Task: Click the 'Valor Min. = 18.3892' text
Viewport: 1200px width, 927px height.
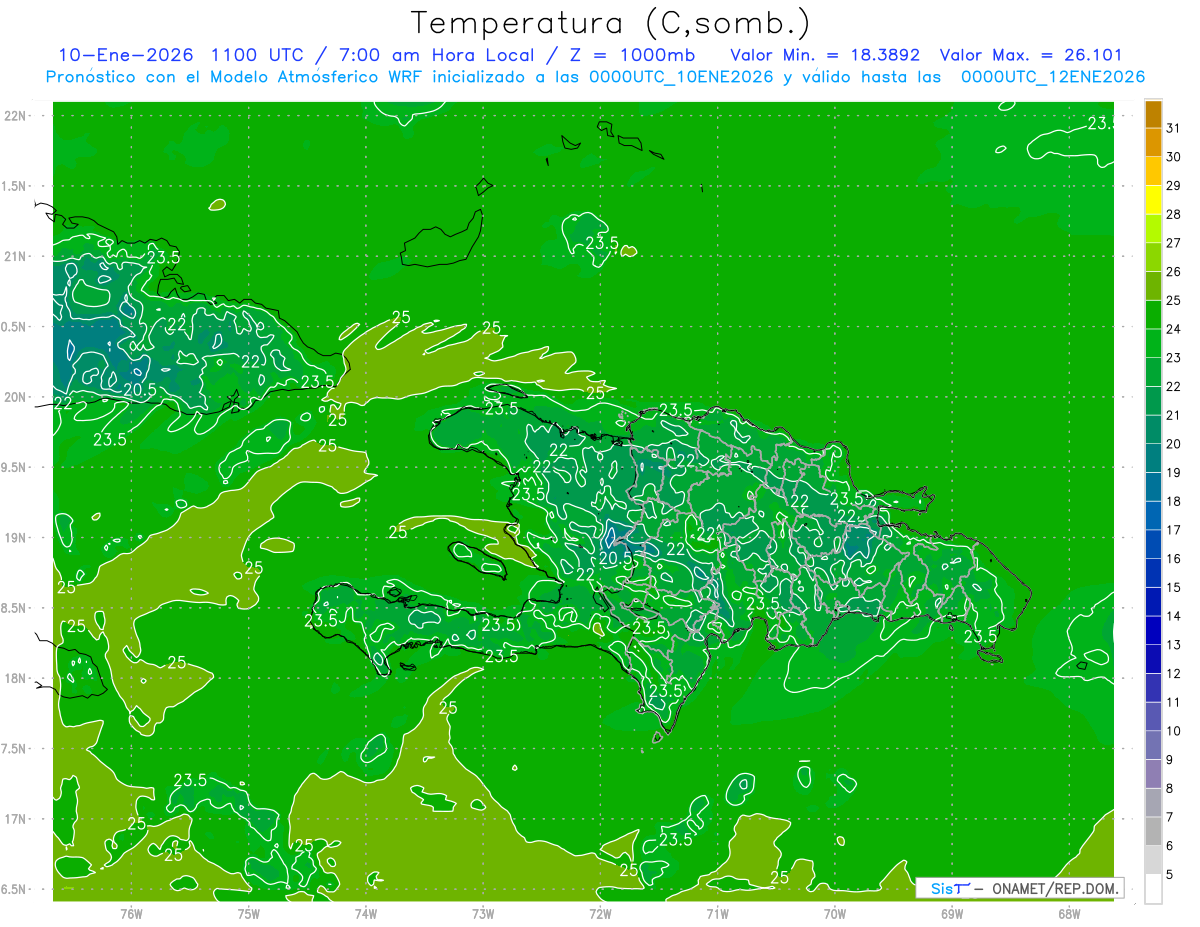Action: pyautogui.click(x=825, y=55)
